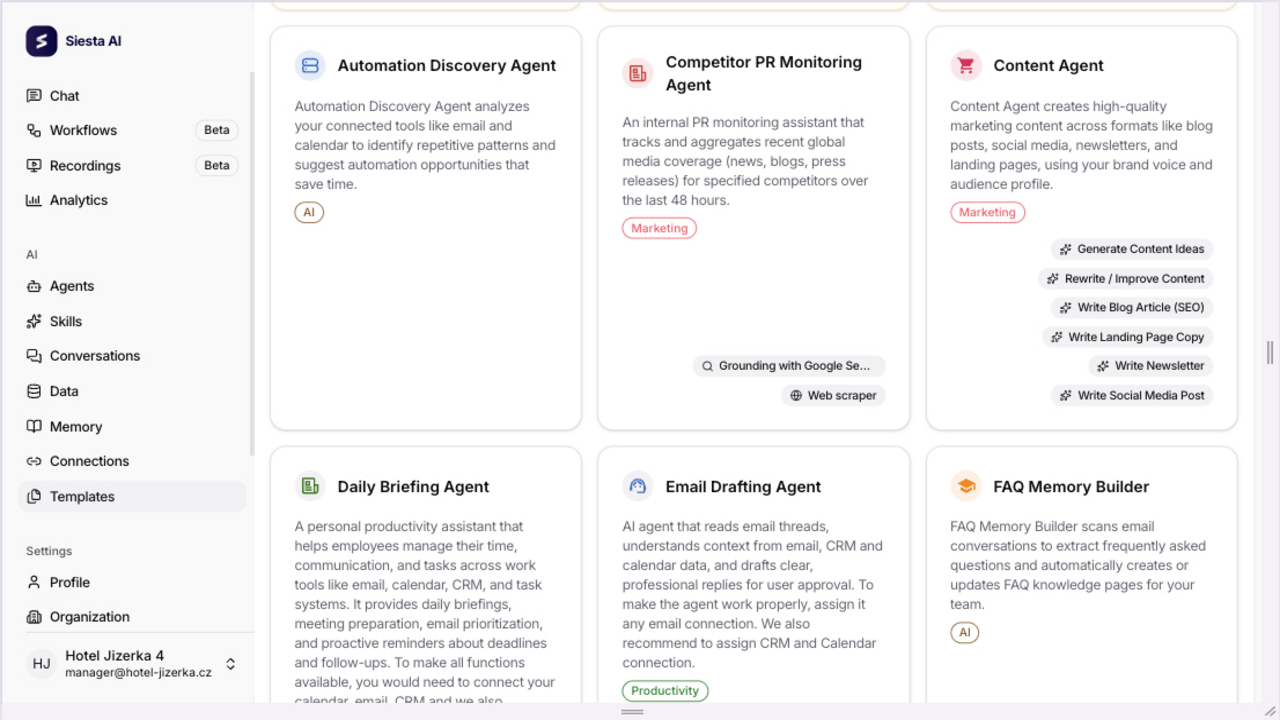
Task: Click the Generate Content Ideas chip
Action: pyautogui.click(x=1132, y=249)
